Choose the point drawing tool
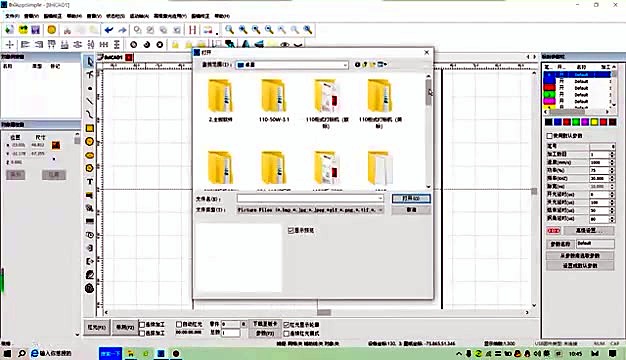626x360 pixels. click(90, 88)
